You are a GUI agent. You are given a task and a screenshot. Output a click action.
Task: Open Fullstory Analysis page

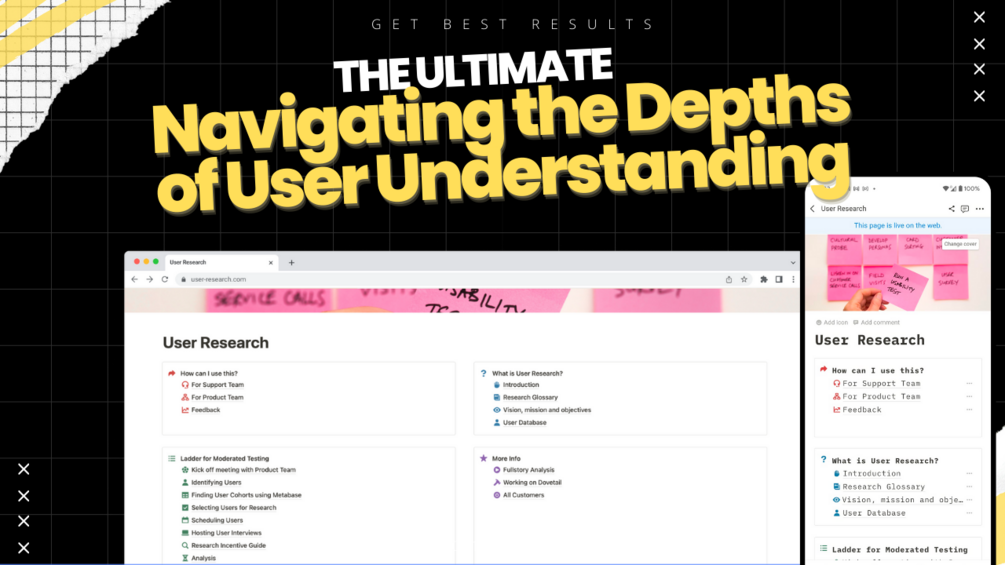click(528, 470)
